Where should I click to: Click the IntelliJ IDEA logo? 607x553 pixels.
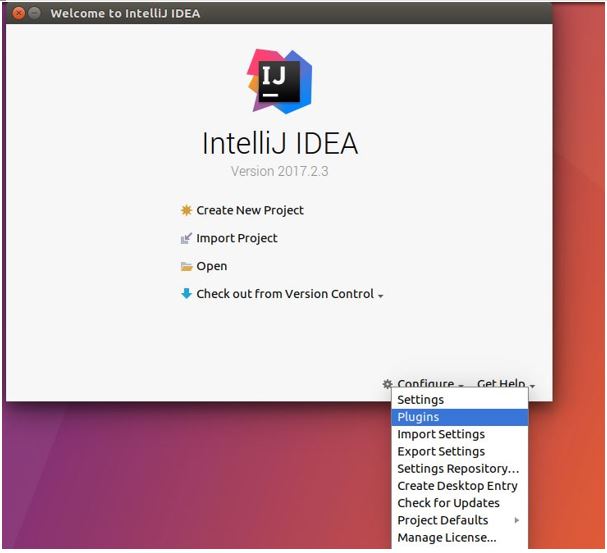coord(279,81)
